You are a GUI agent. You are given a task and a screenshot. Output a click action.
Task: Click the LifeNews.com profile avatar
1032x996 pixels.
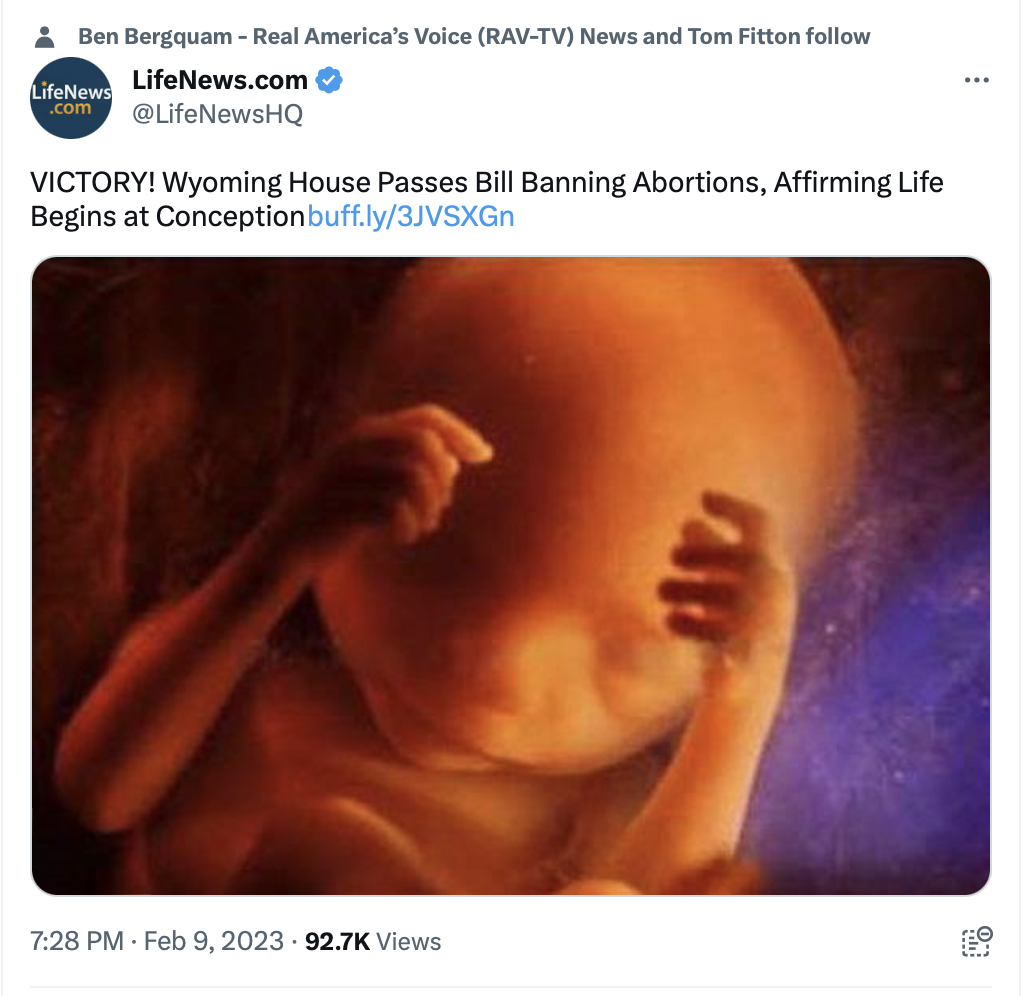click(x=71, y=98)
